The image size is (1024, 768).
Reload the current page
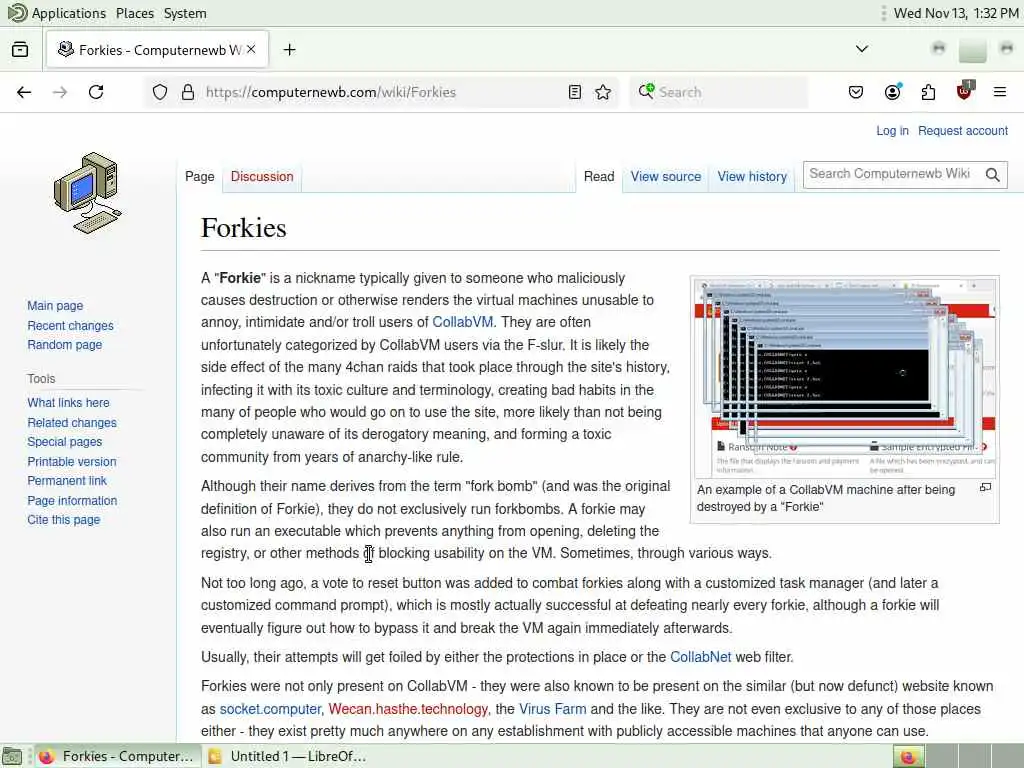click(x=96, y=92)
